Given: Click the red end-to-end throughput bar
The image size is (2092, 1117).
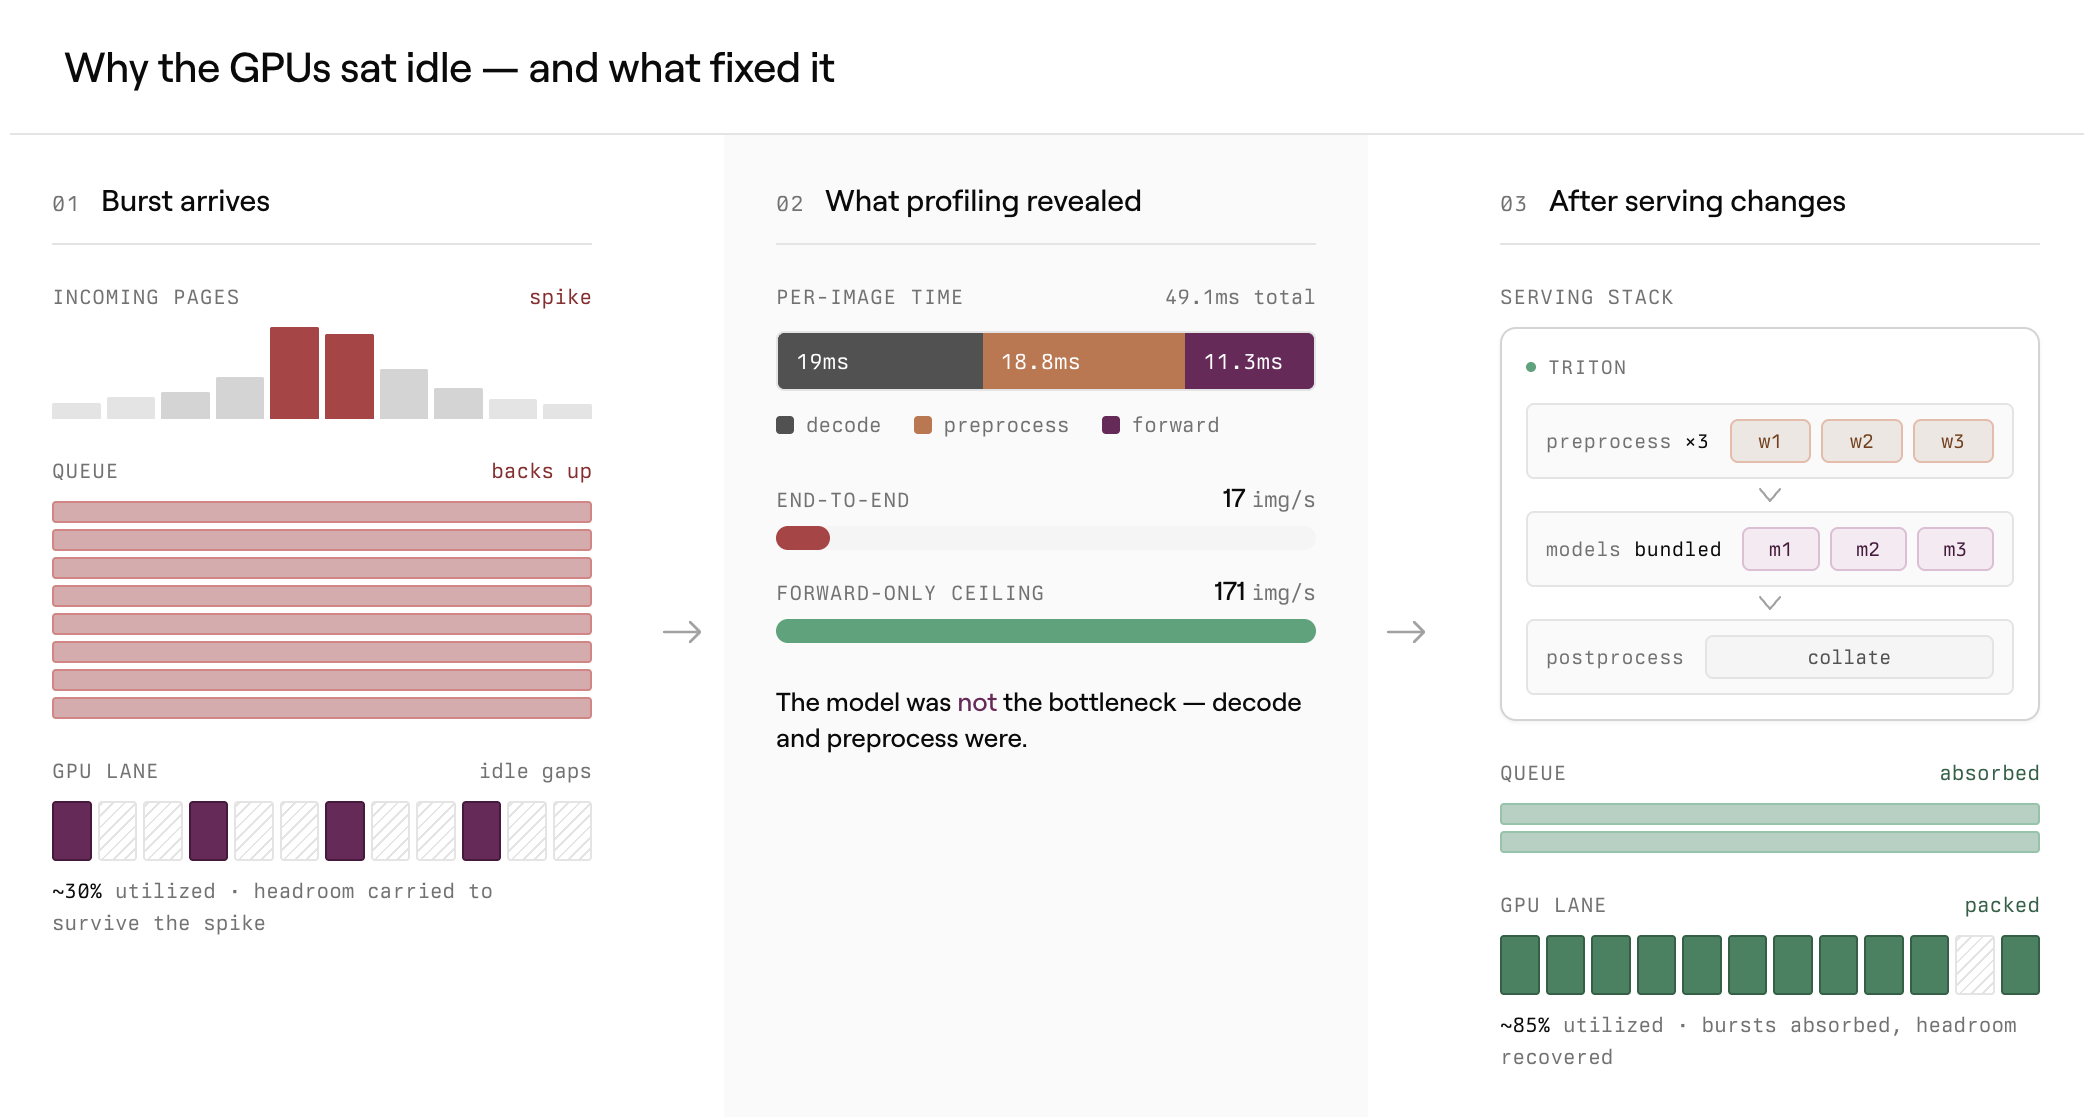Looking at the screenshot, I should point(803,538).
